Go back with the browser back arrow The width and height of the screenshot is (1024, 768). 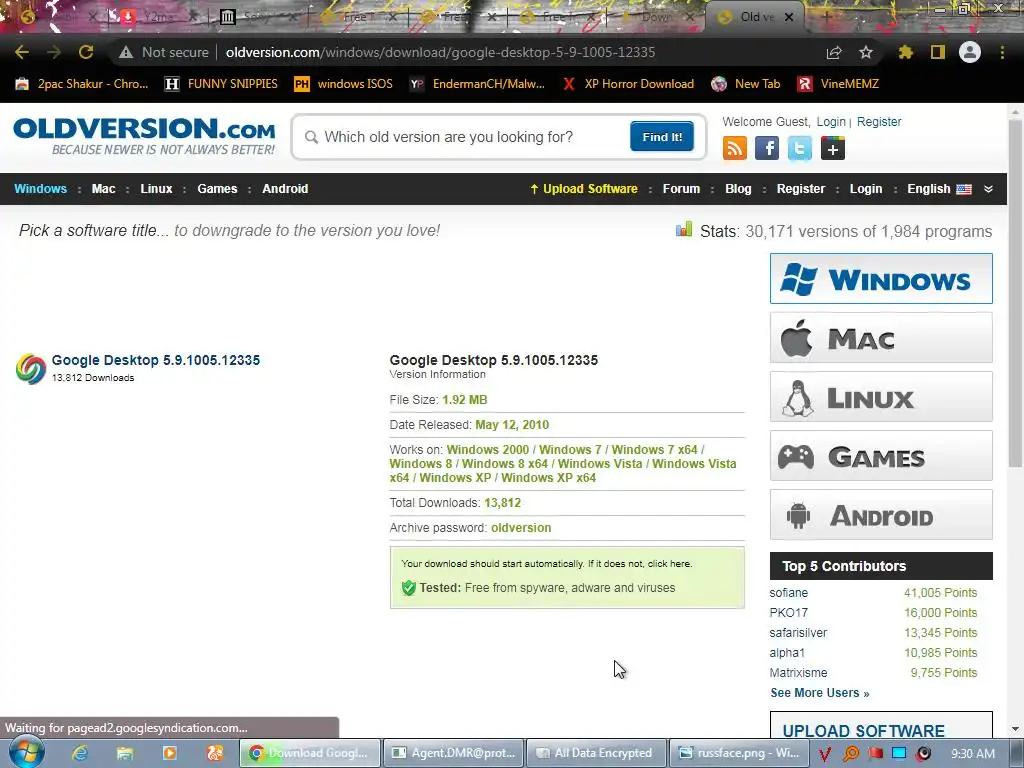(22, 52)
